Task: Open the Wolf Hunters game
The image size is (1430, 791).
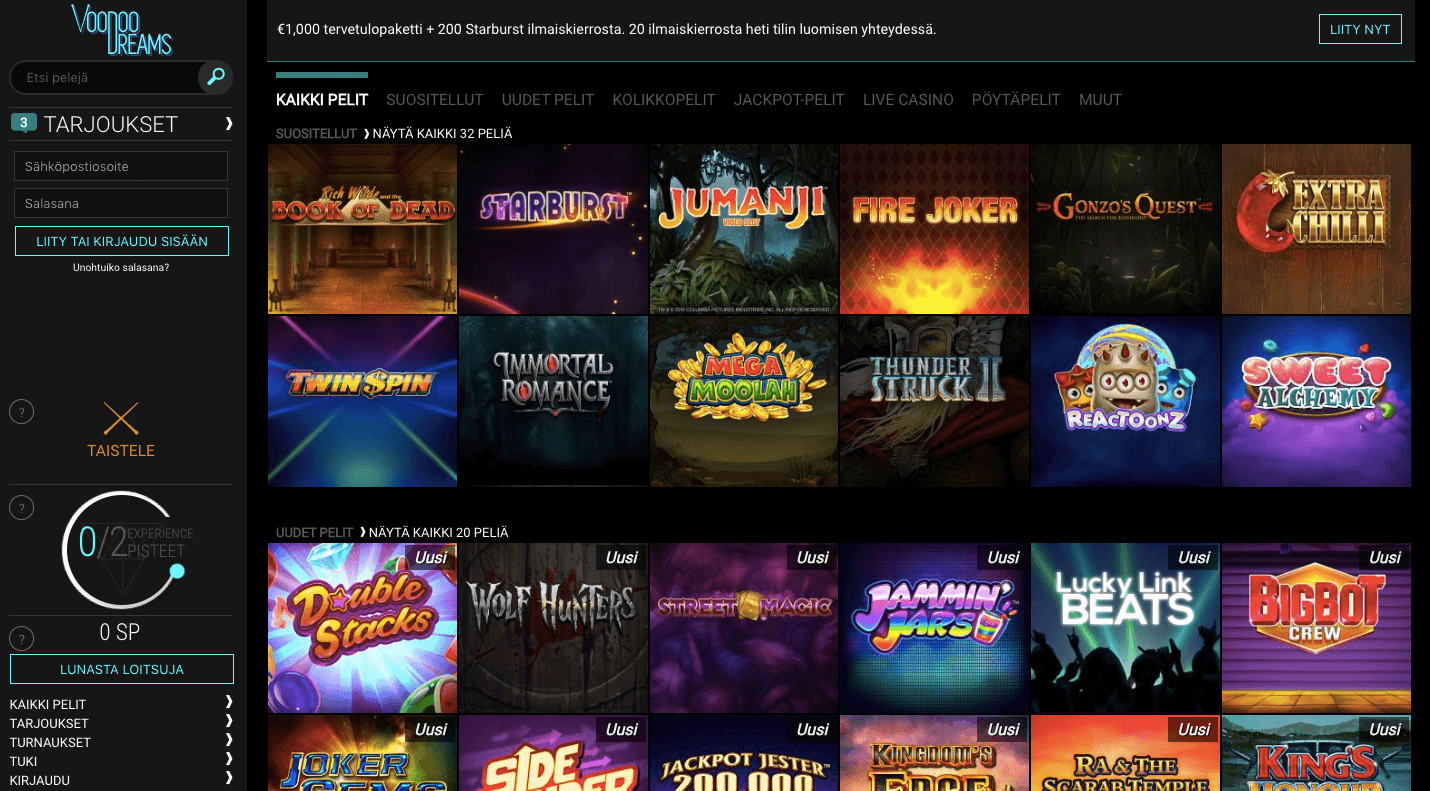Action: coord(553,628)
